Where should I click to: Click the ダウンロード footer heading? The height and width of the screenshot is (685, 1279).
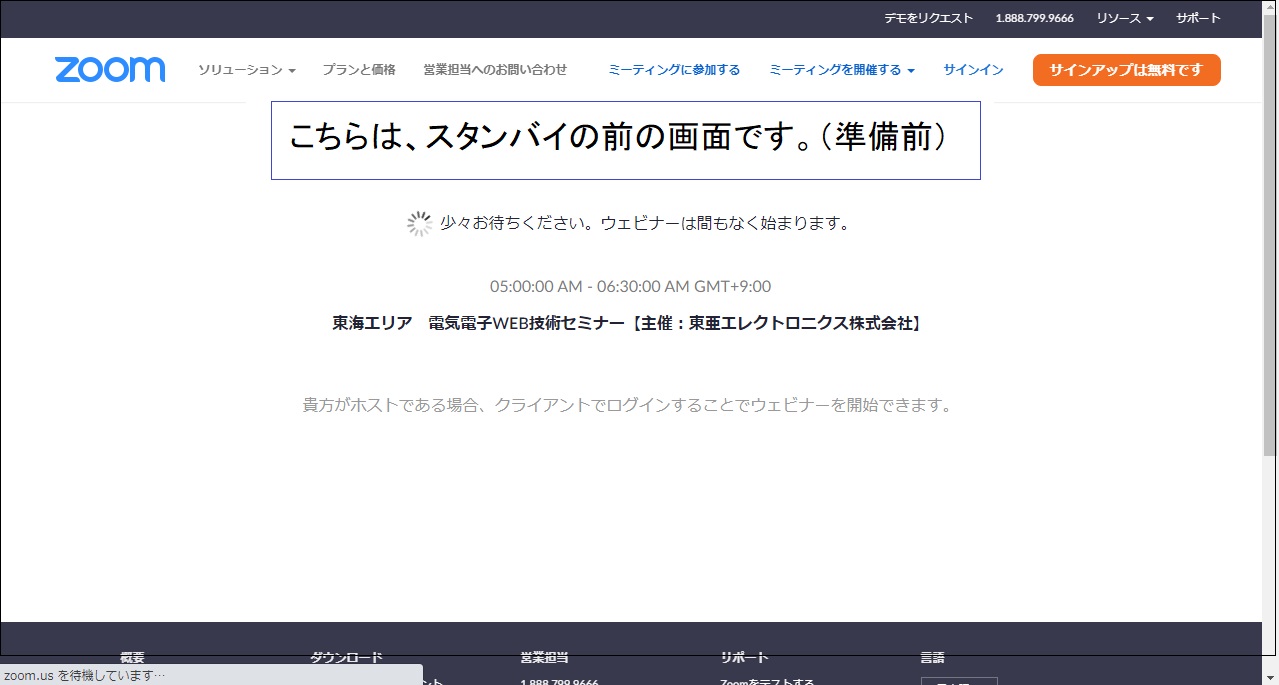pos(346,657)
